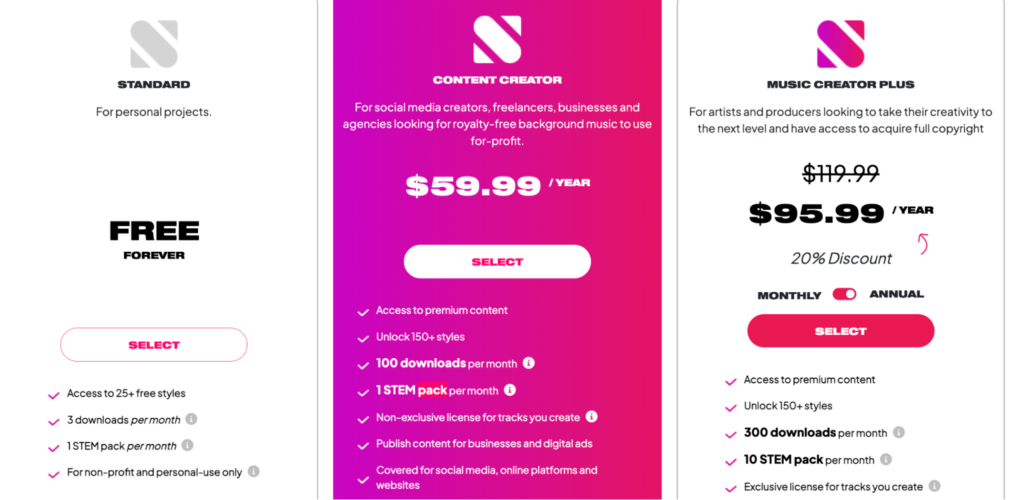Choose the ANNUAL billing label
This screenshot has width=1024, height=500.
tap(897, 294)
